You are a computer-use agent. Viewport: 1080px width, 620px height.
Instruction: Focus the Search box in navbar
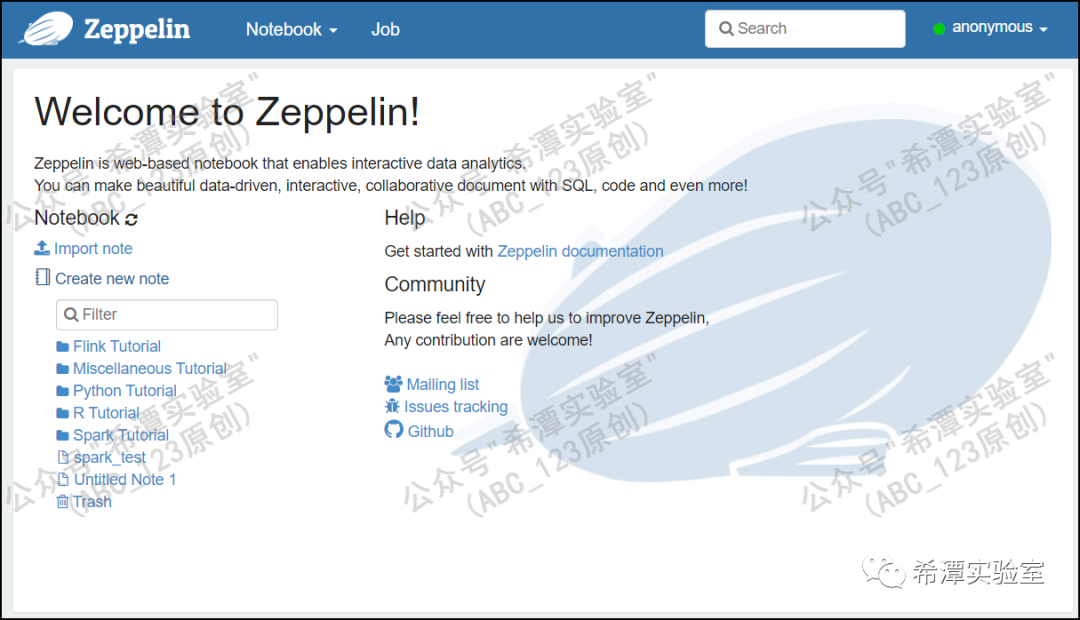804,28
